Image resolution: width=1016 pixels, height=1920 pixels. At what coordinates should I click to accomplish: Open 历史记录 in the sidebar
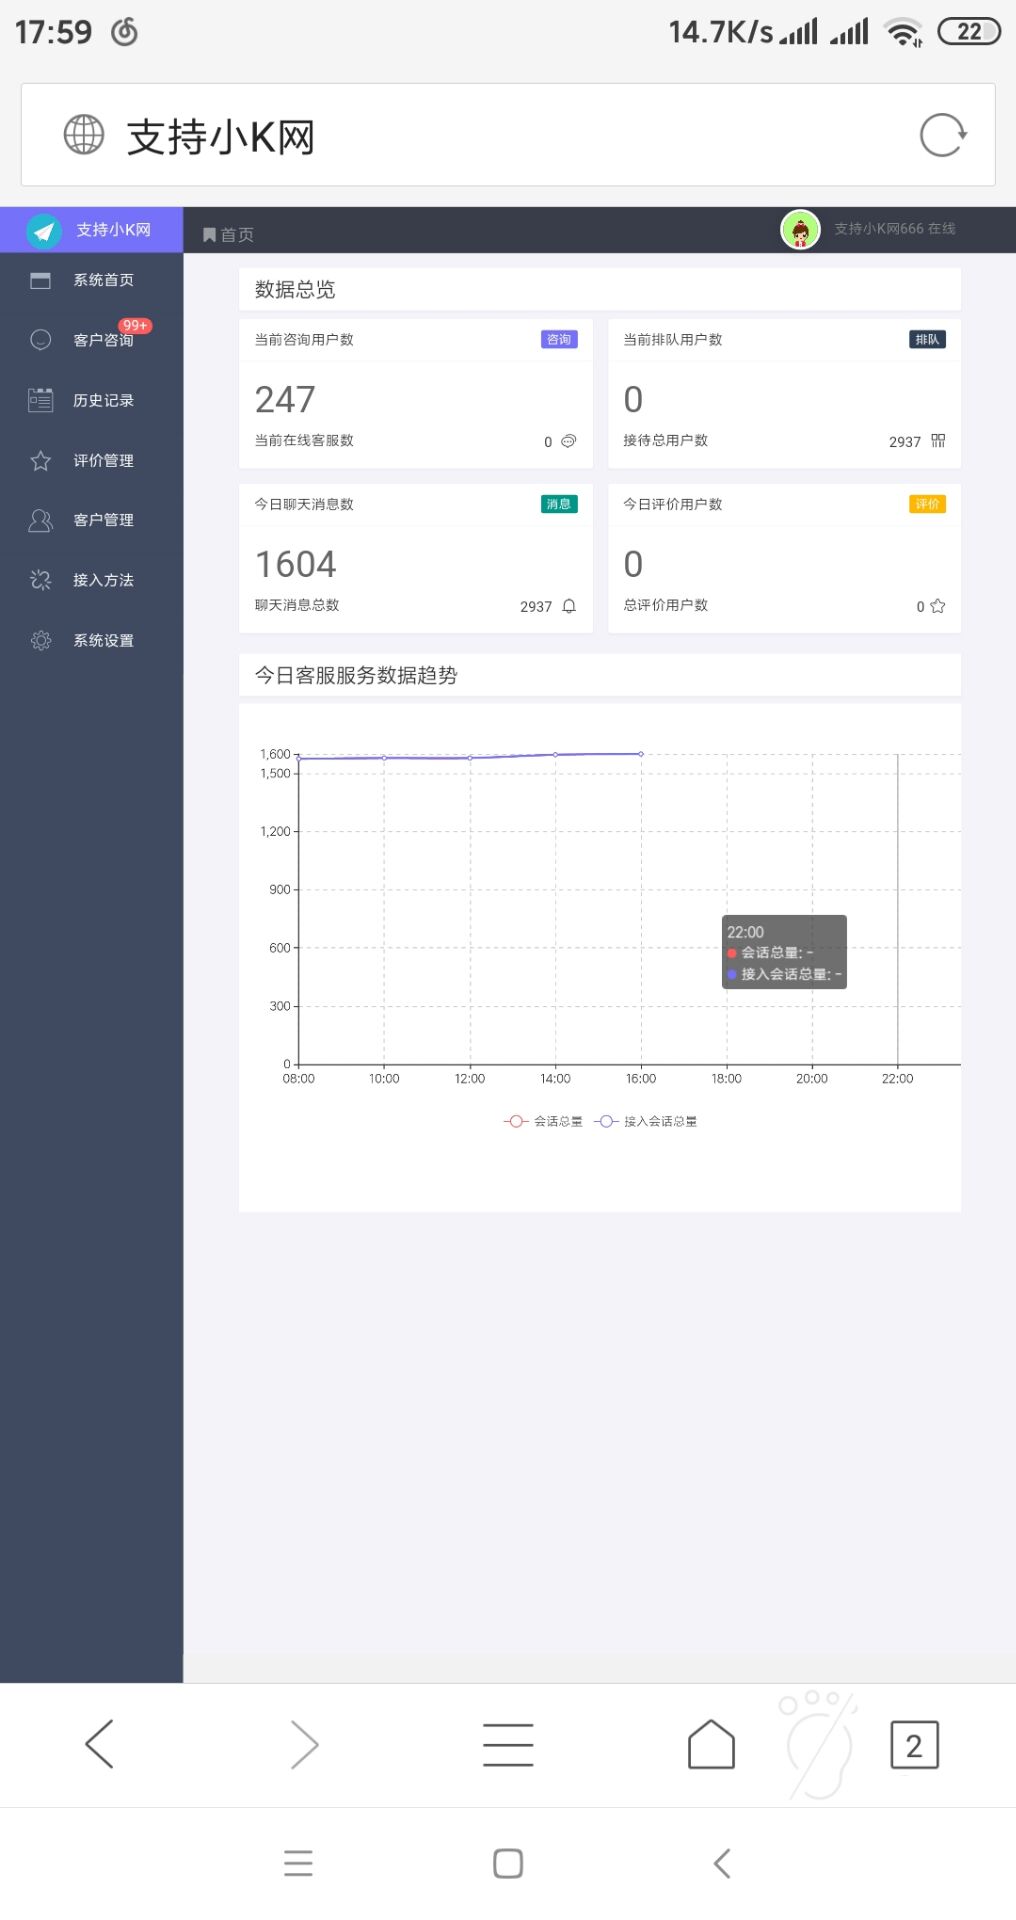(91, 400)
